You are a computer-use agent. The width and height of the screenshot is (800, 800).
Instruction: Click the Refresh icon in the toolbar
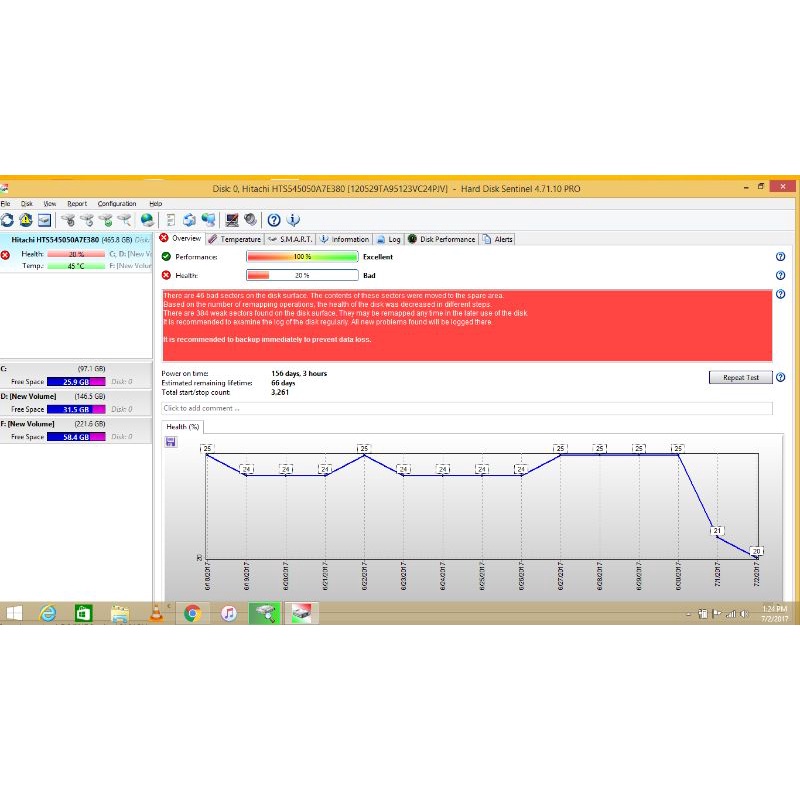pyautogui.click(x=7, y=220)
